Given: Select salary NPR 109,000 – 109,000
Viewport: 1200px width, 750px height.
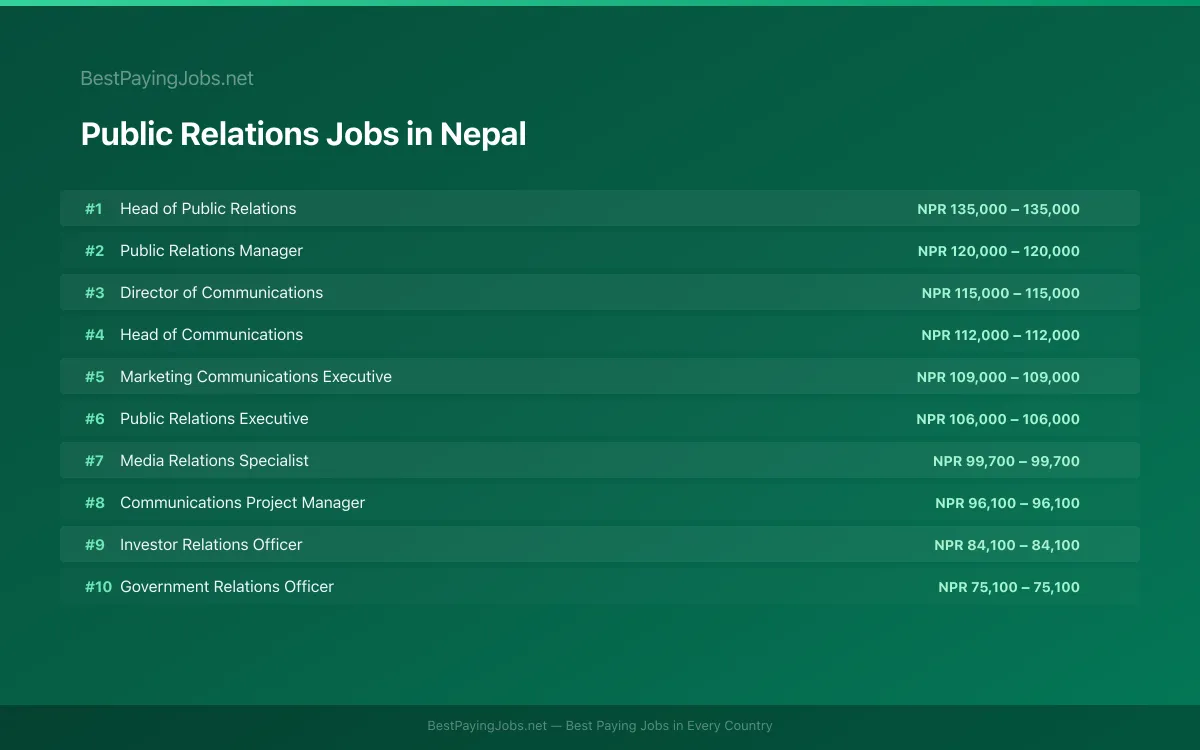Looking at the screenshot, I should tap(998, 377).
